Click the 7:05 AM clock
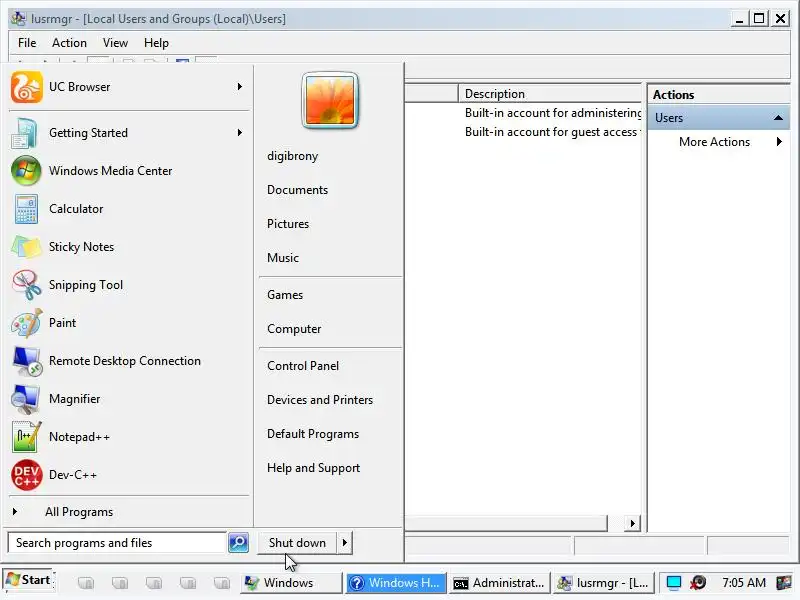 pos(744,583)
